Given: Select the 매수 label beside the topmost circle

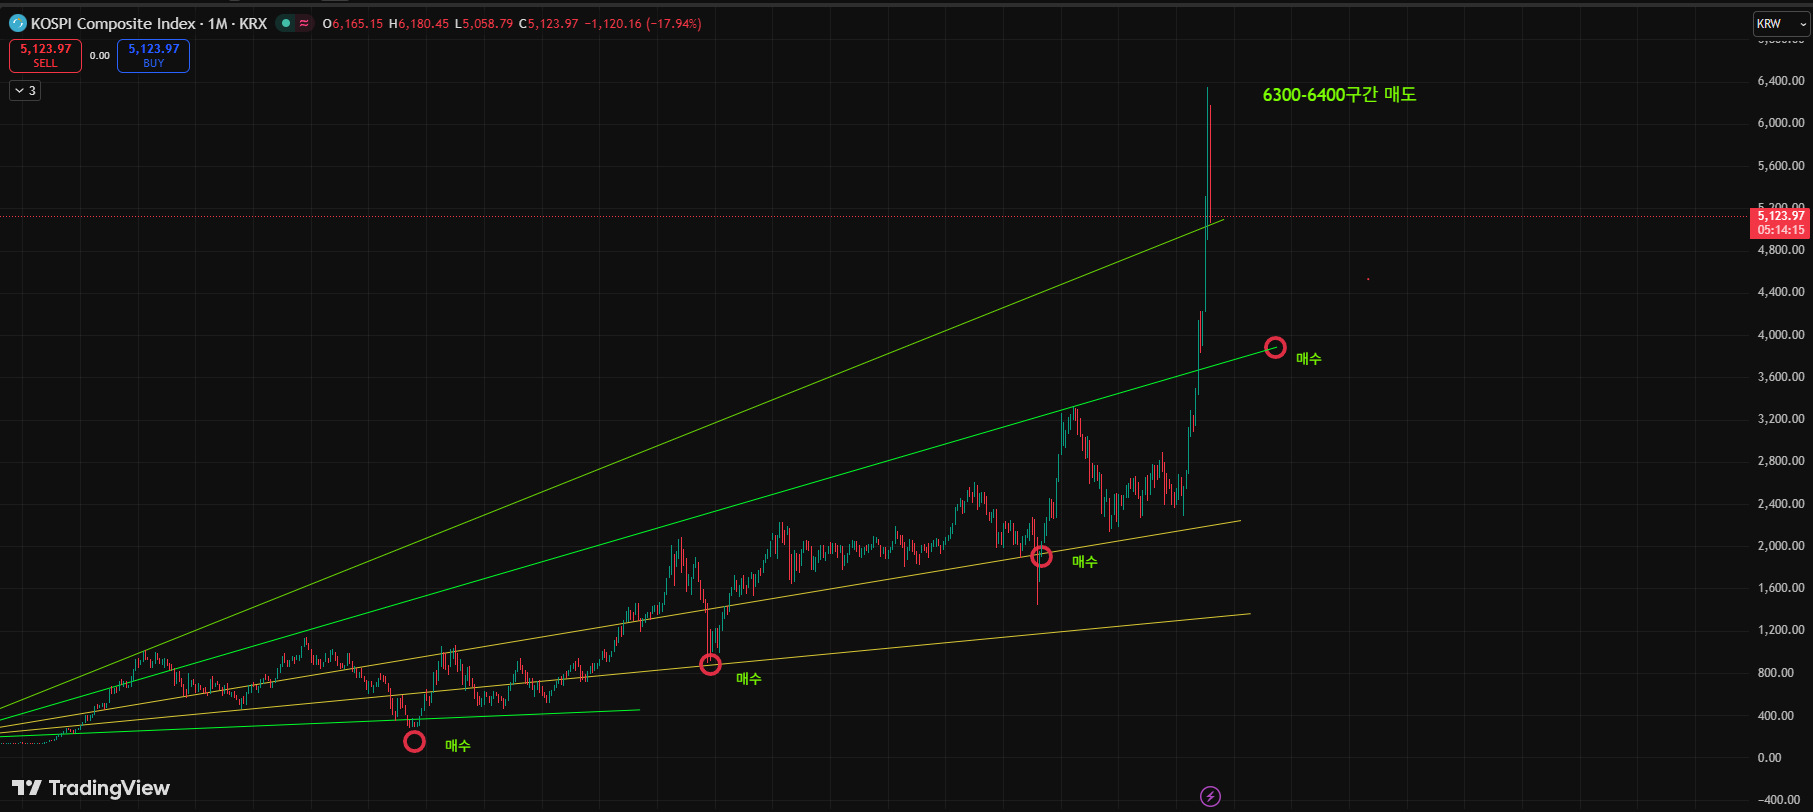Looking at the screenshot, I should tap(1308, 358).
